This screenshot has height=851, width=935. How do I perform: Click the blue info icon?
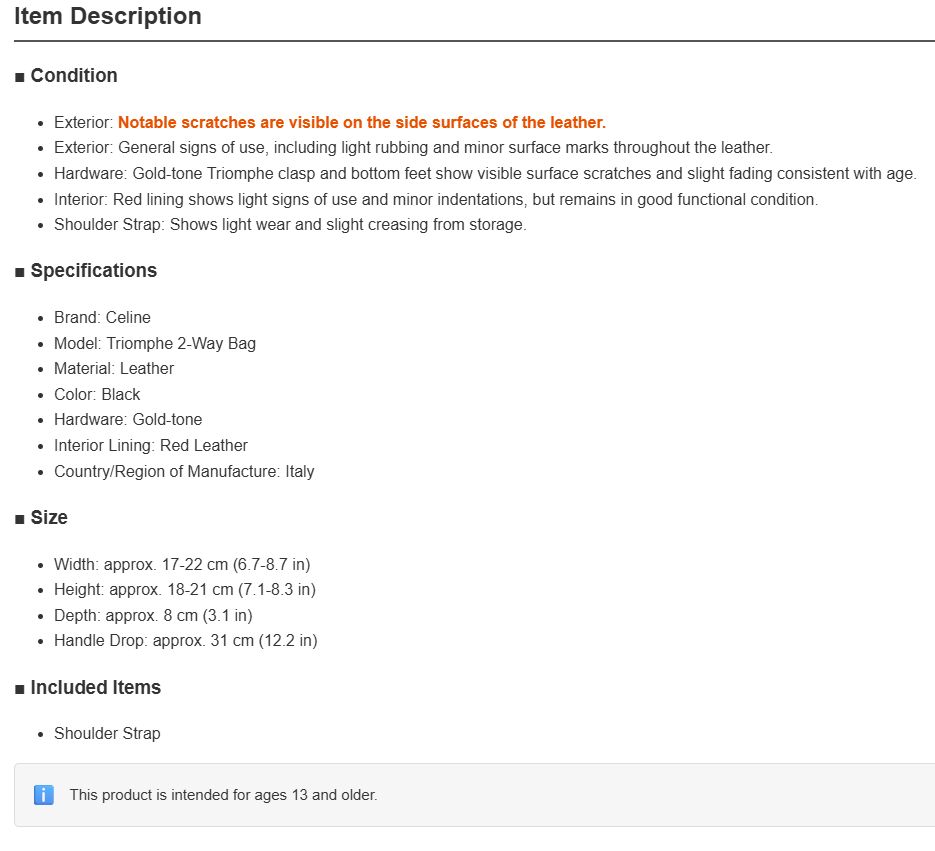tap(44, 795)
